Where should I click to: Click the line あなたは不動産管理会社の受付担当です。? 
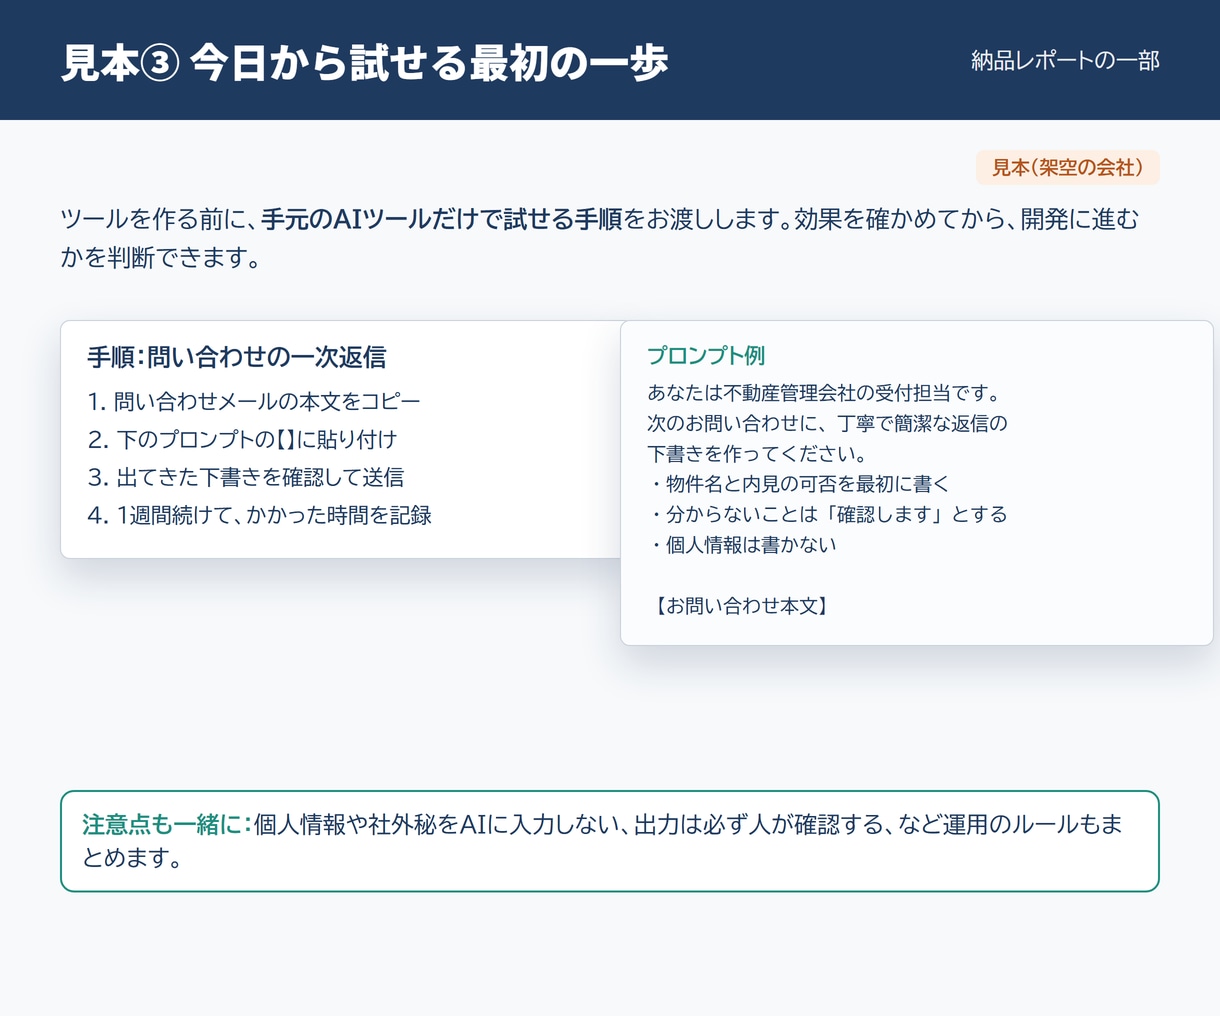coord(824,393)
